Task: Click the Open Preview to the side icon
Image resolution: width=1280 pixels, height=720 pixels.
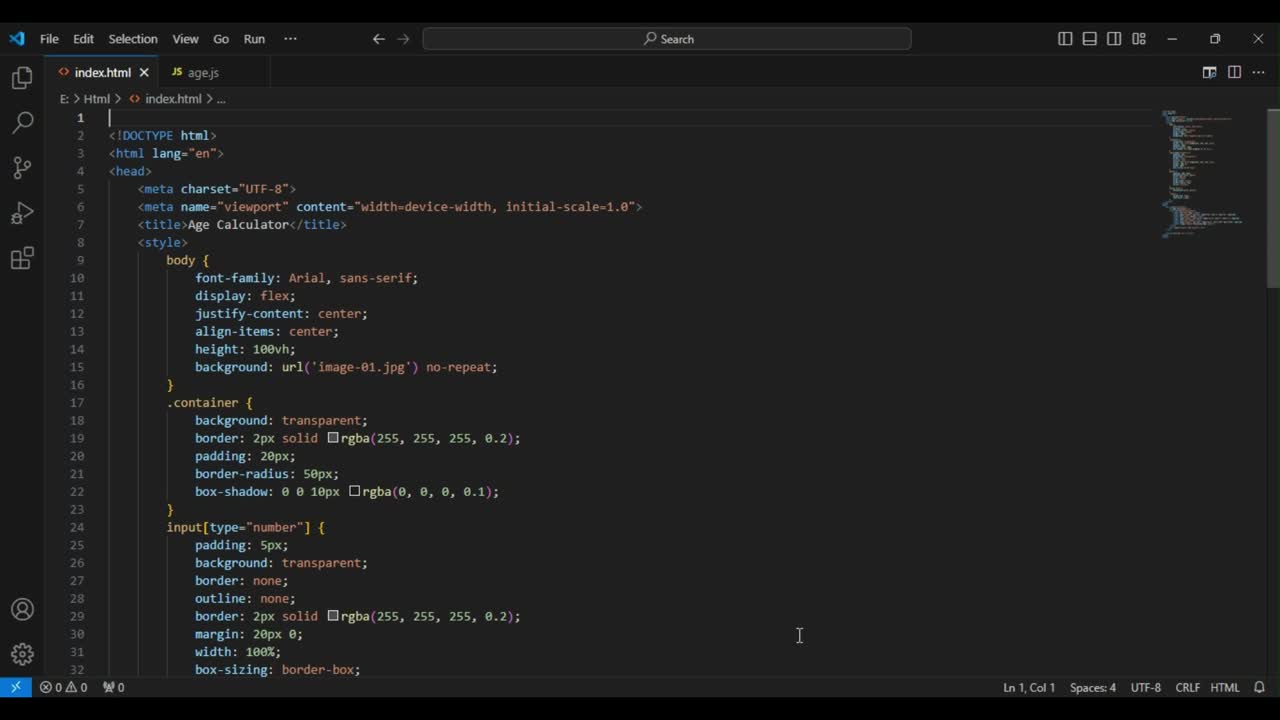Action: (x=1209, y=72)
